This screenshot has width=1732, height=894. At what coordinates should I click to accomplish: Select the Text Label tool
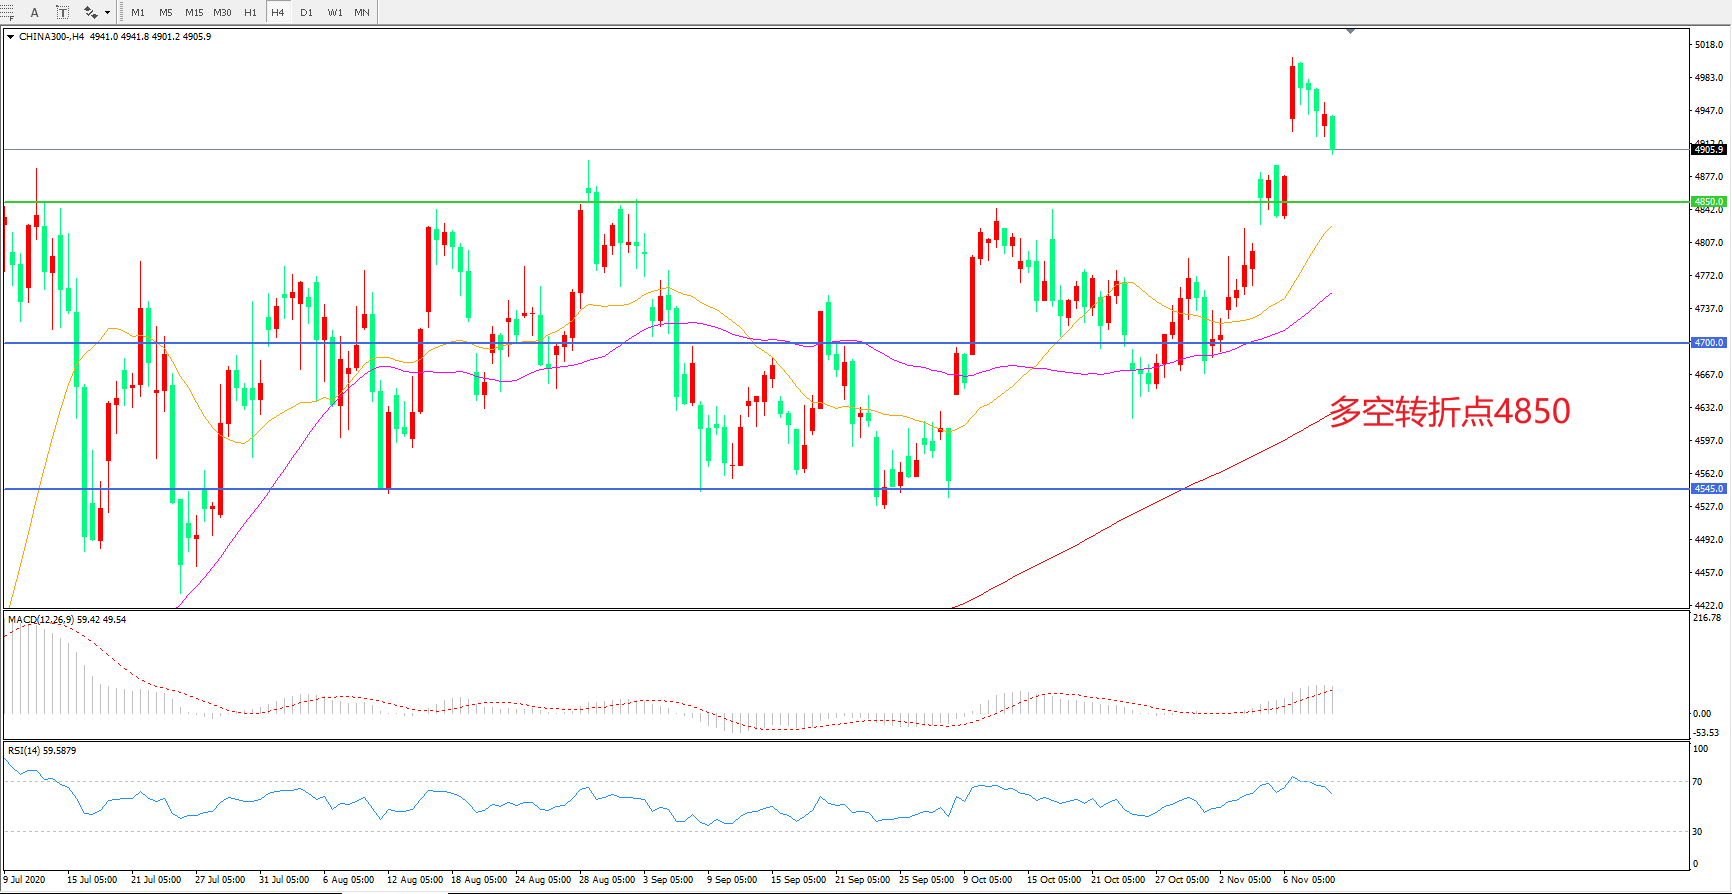pos(62,12)
